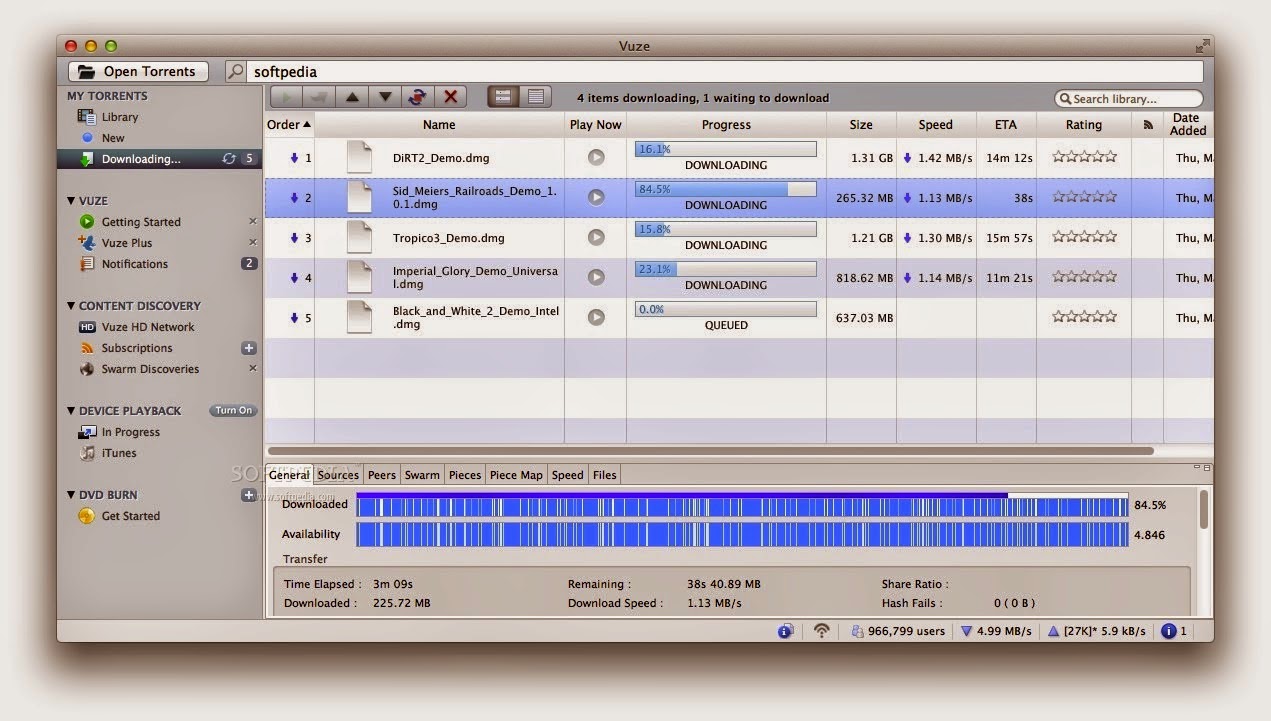Collapse the CONTENT DISCOVERY section
The image size is (1271, 721).
click(x=71, y=306)
